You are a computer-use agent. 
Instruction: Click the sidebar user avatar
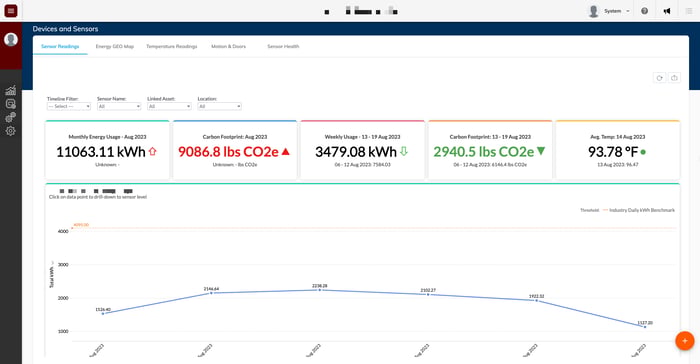coord(11,40)
